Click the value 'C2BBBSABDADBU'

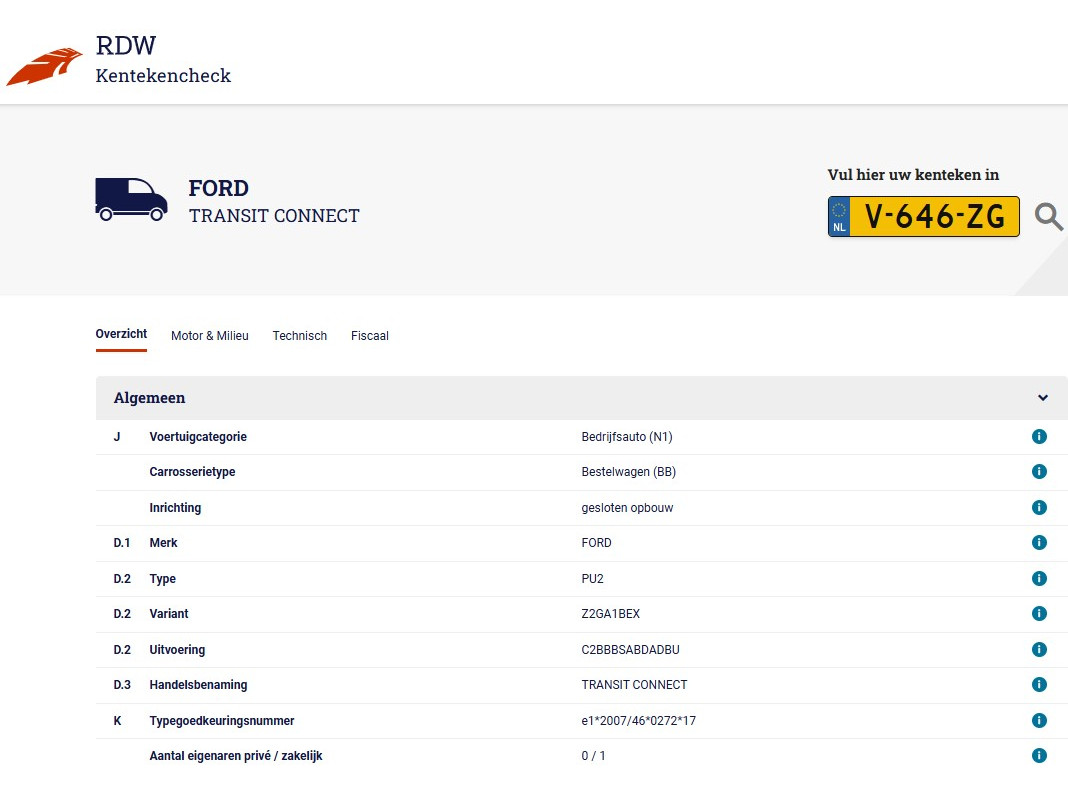(631, 650)
